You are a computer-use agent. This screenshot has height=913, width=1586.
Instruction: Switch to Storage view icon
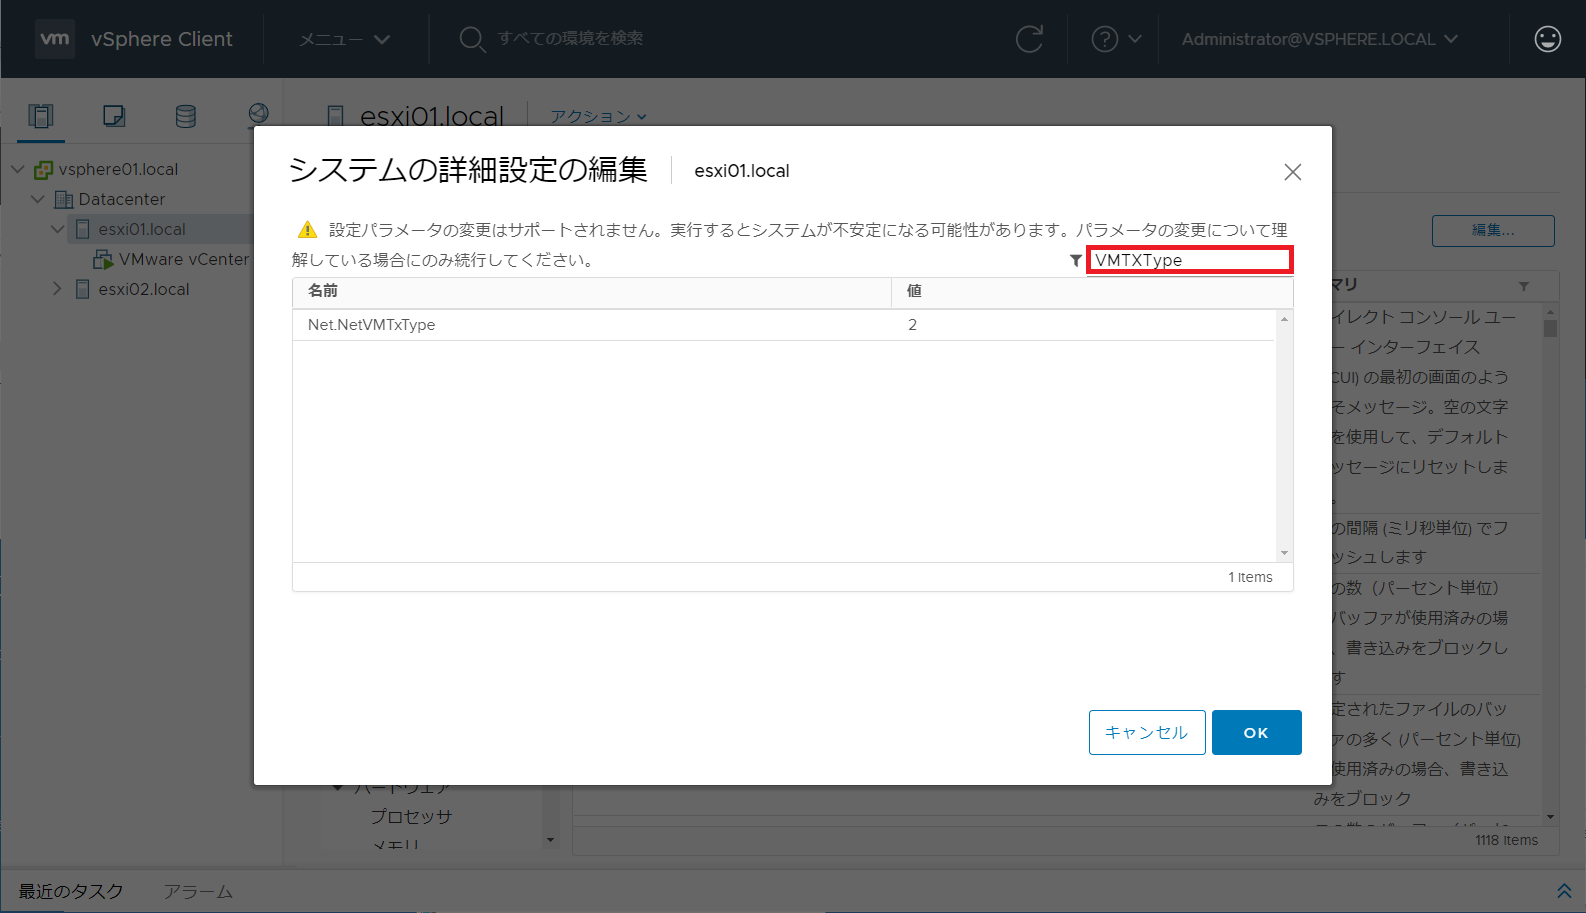coord(186,116)
